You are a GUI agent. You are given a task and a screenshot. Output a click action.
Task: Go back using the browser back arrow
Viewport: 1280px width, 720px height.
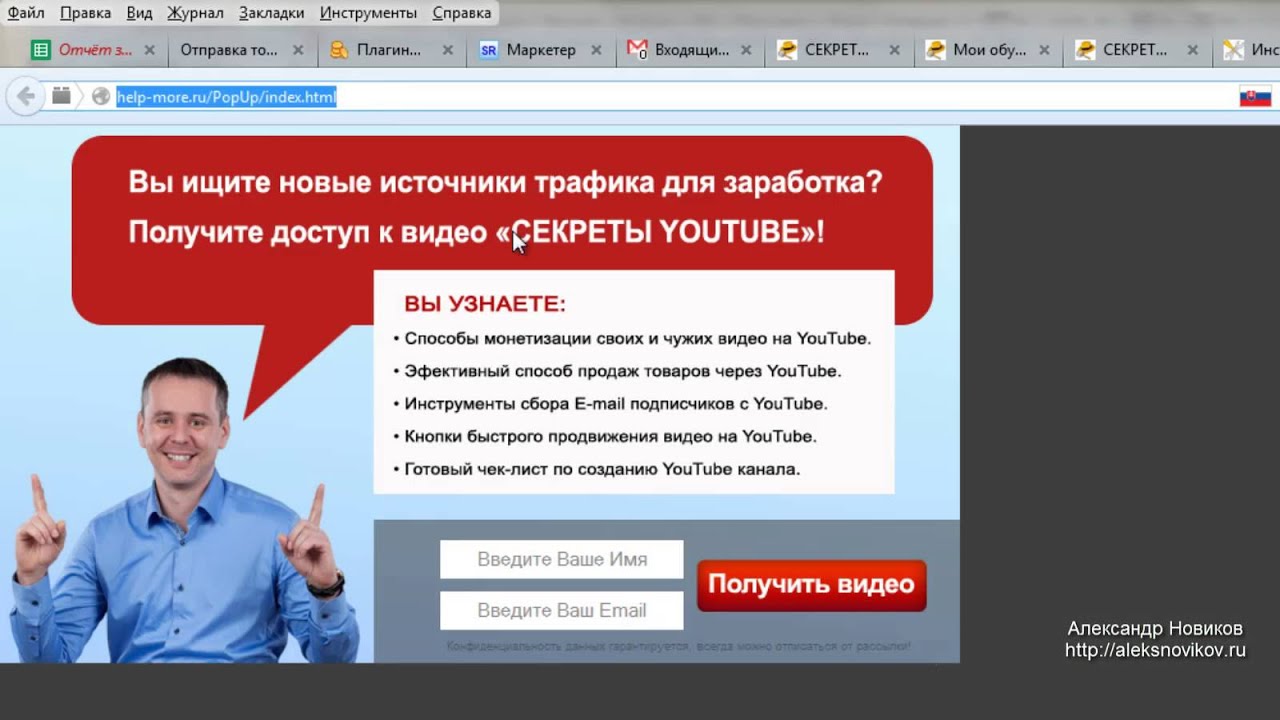point(26,96)
